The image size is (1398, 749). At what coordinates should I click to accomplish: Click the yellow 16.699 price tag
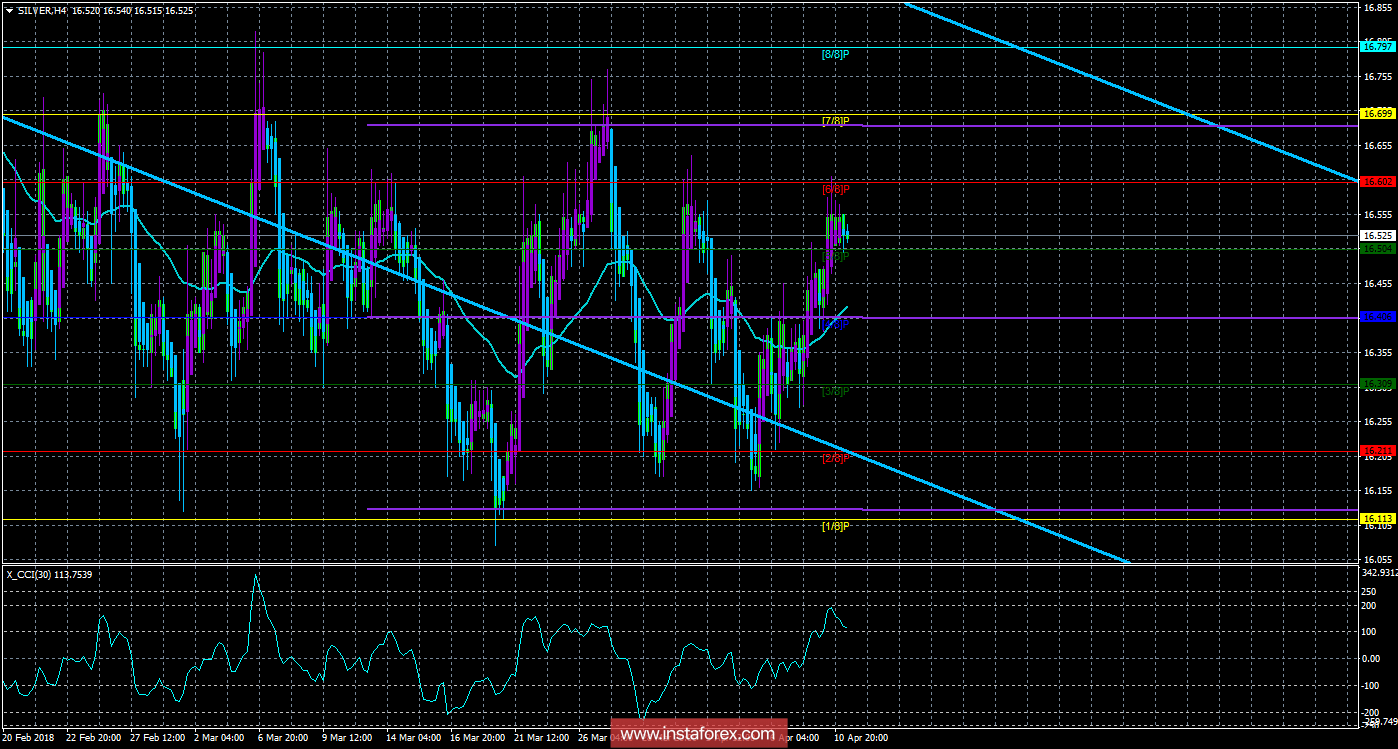(x=1377, y=114)
